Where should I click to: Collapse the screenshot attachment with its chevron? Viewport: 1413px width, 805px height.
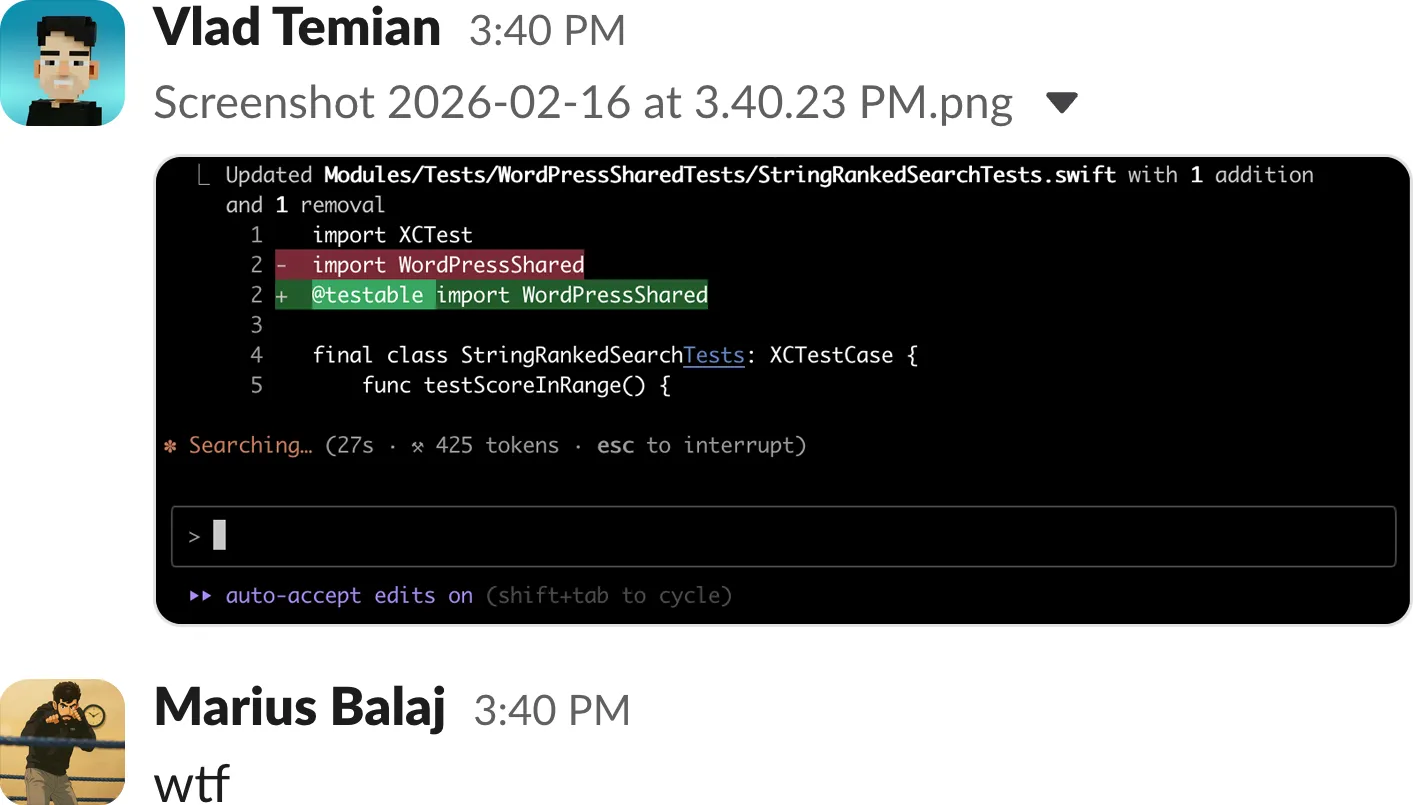[1062, 101]
